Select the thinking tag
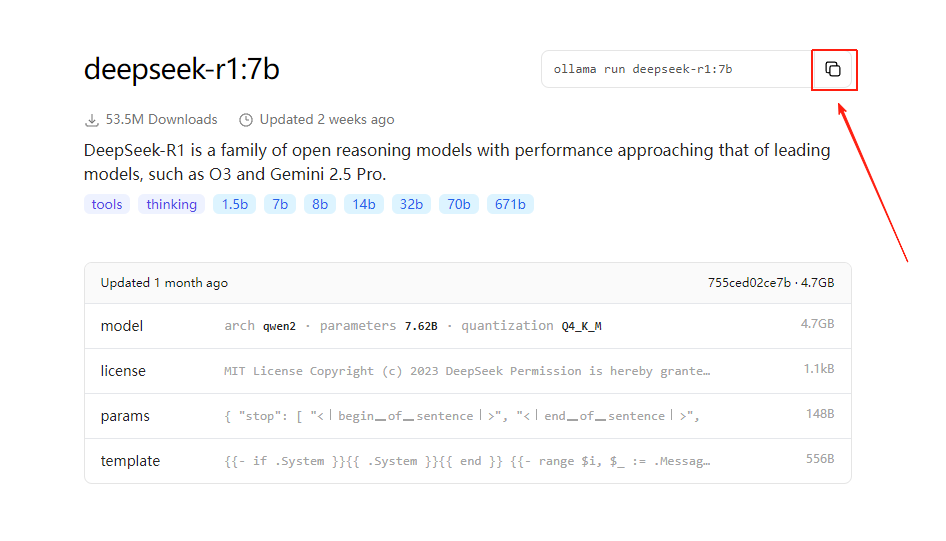This screenshot has width=946, height=541. (x=171, y=204)
